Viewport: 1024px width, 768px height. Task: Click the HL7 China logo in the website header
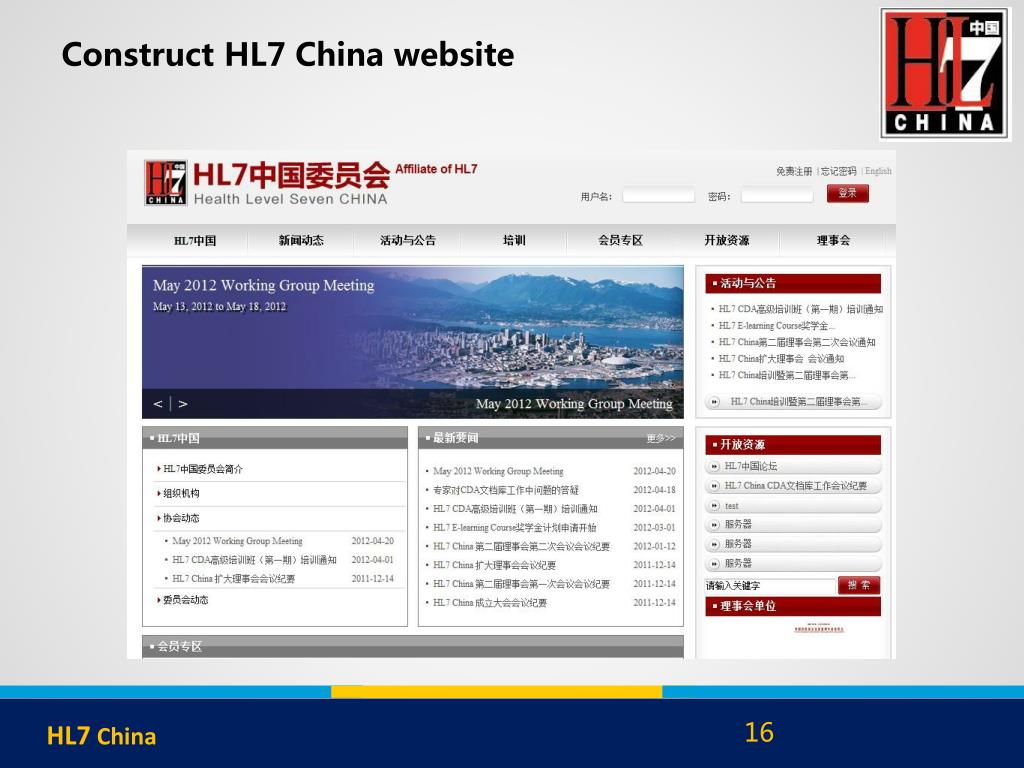[x=166, y=183]
